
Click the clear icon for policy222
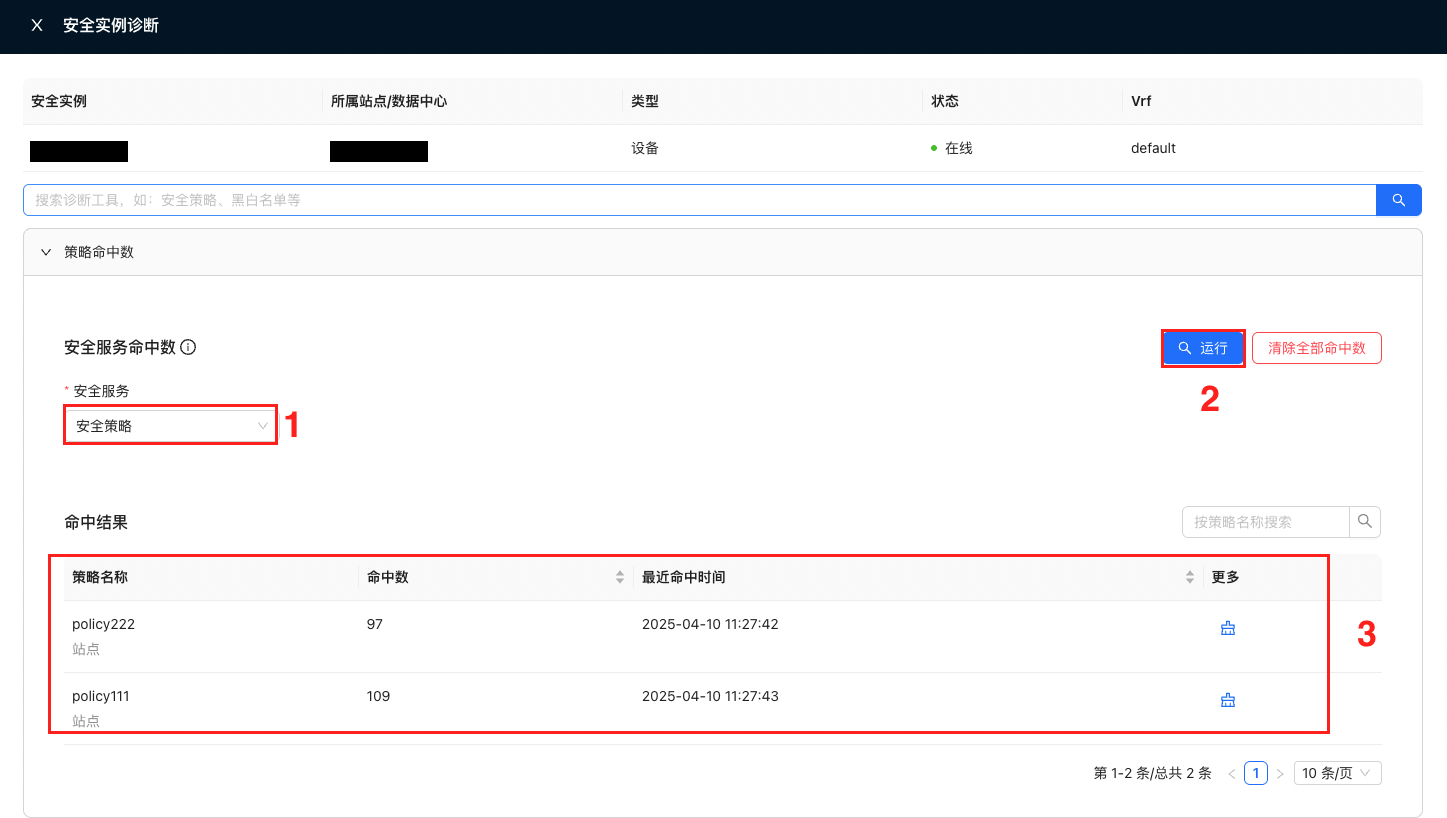click(1228, 628)
